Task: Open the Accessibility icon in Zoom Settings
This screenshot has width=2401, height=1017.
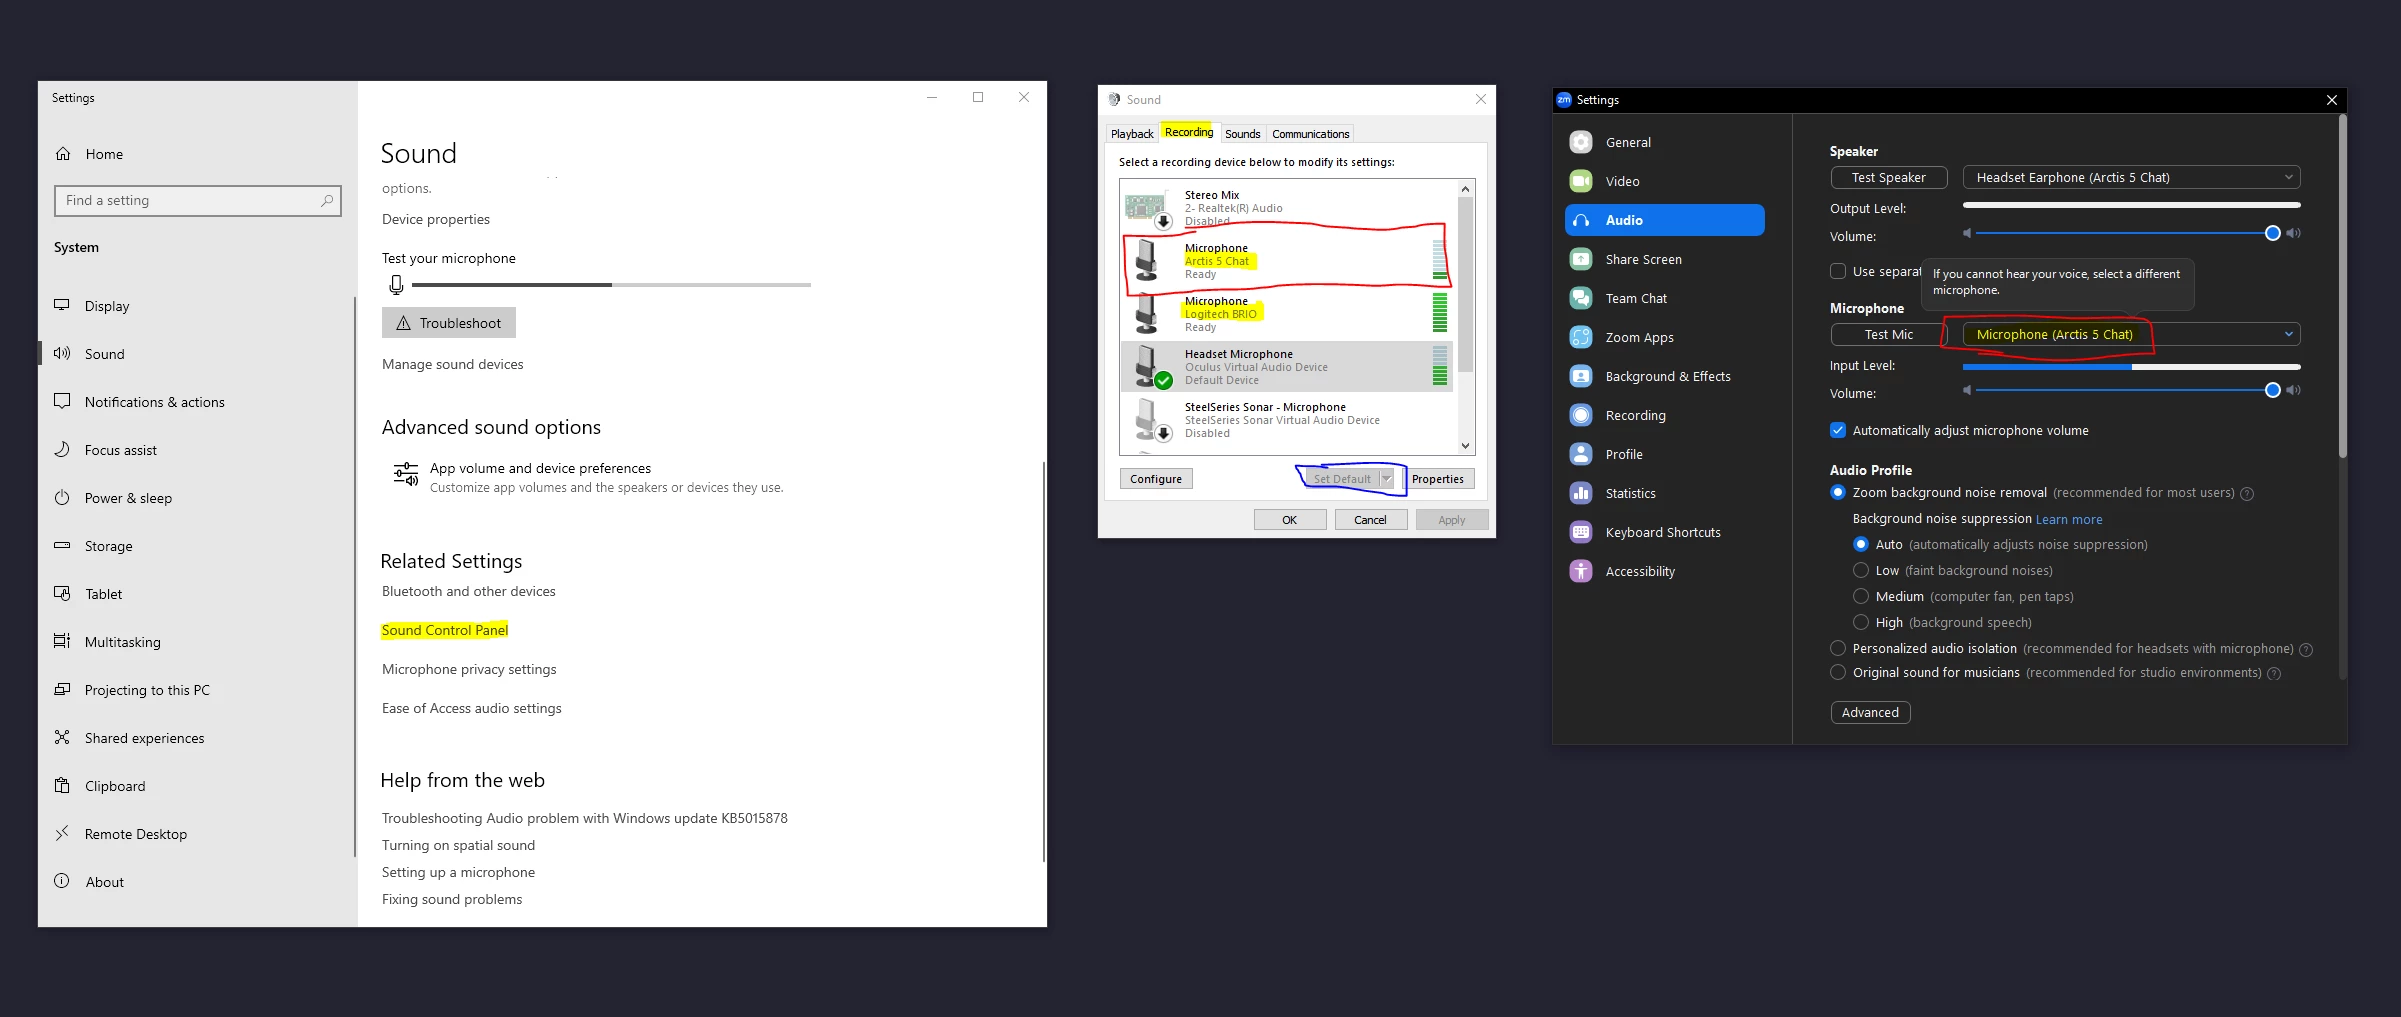Action: 1580,571
